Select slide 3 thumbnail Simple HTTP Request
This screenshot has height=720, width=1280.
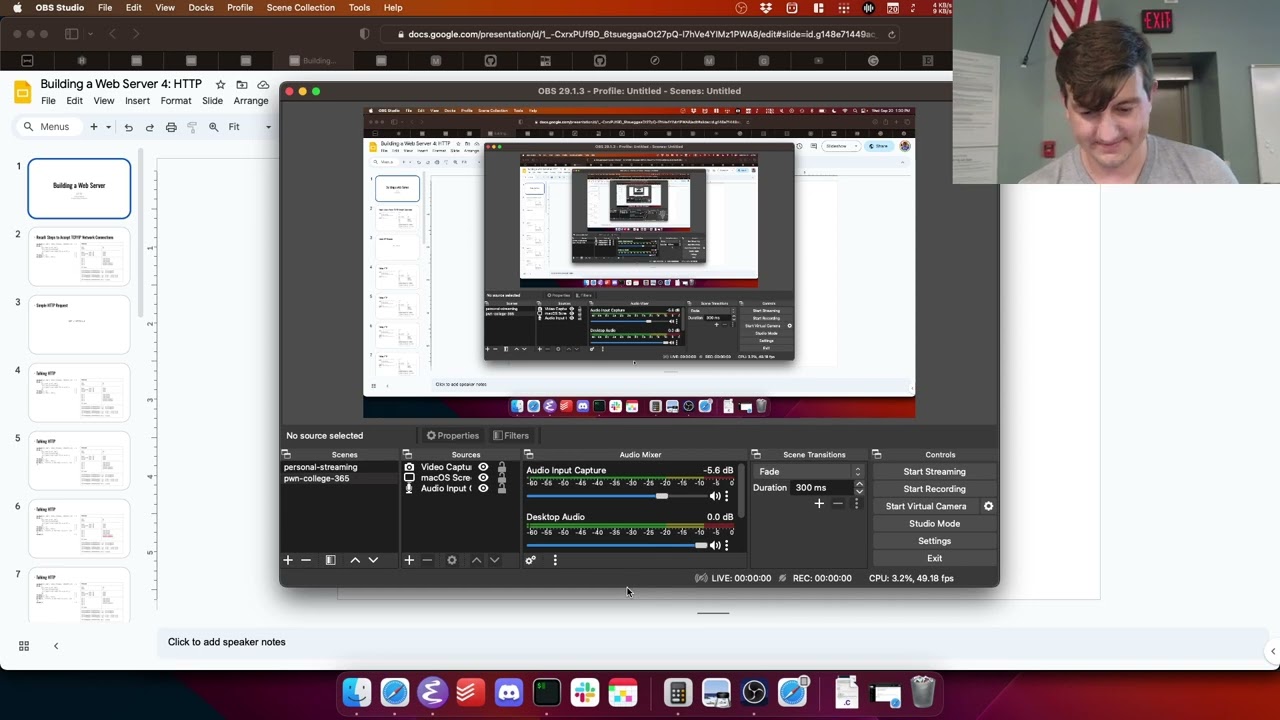click(x=79, y=324)
